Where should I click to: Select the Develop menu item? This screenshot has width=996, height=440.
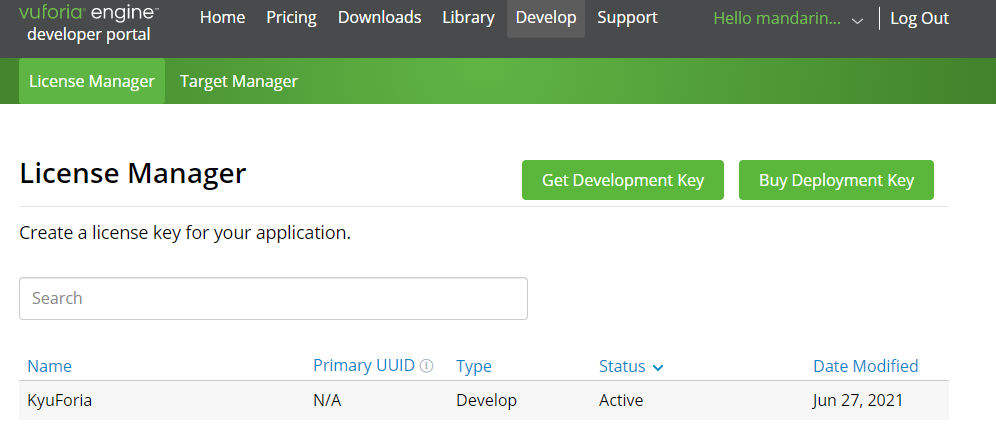546,18
